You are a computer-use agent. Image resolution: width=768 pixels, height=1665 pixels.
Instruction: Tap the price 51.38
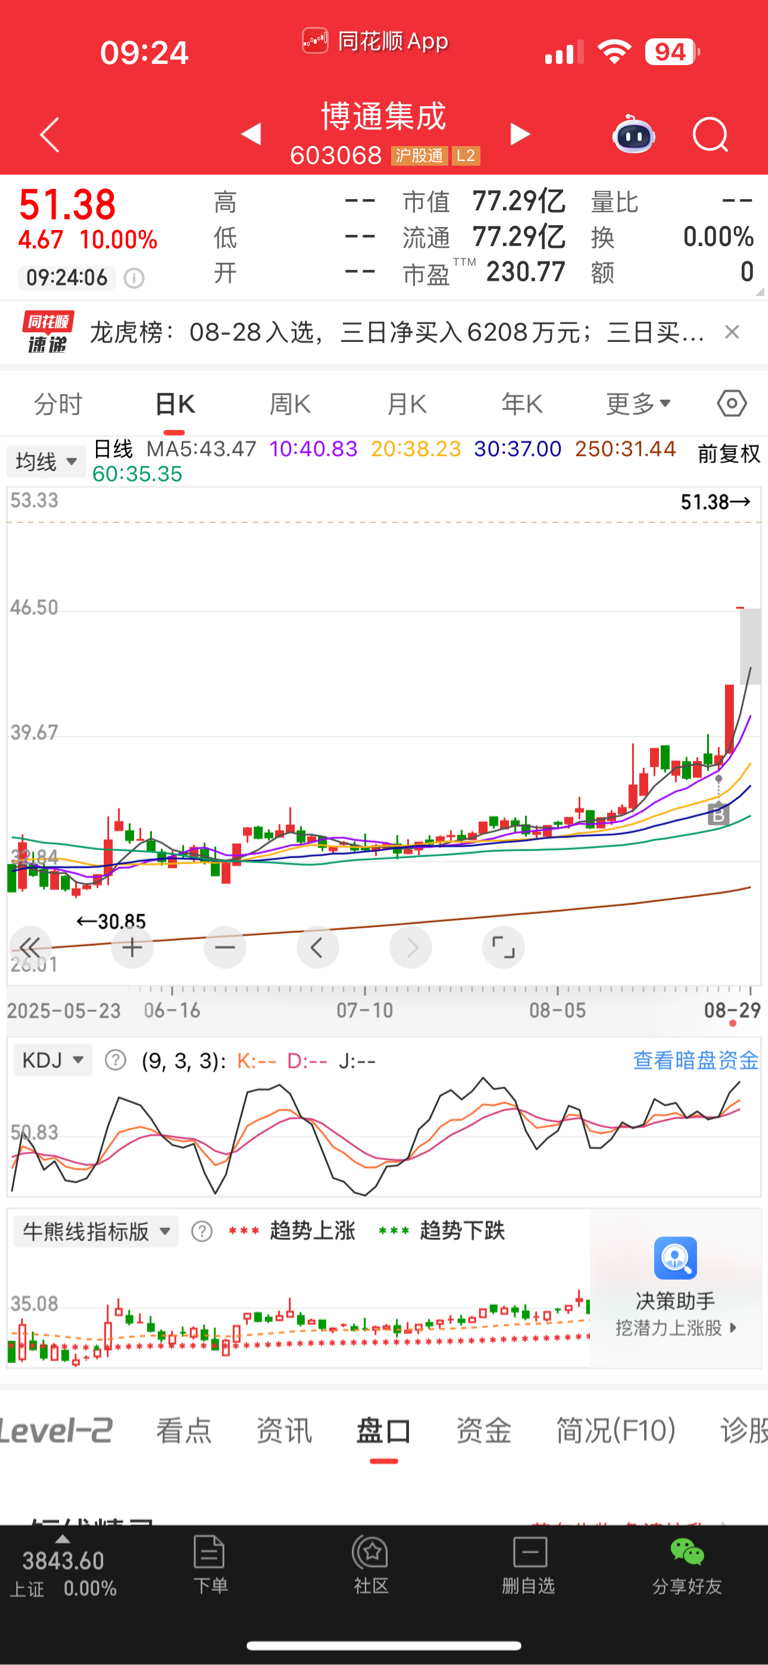(x=67, y=205)
